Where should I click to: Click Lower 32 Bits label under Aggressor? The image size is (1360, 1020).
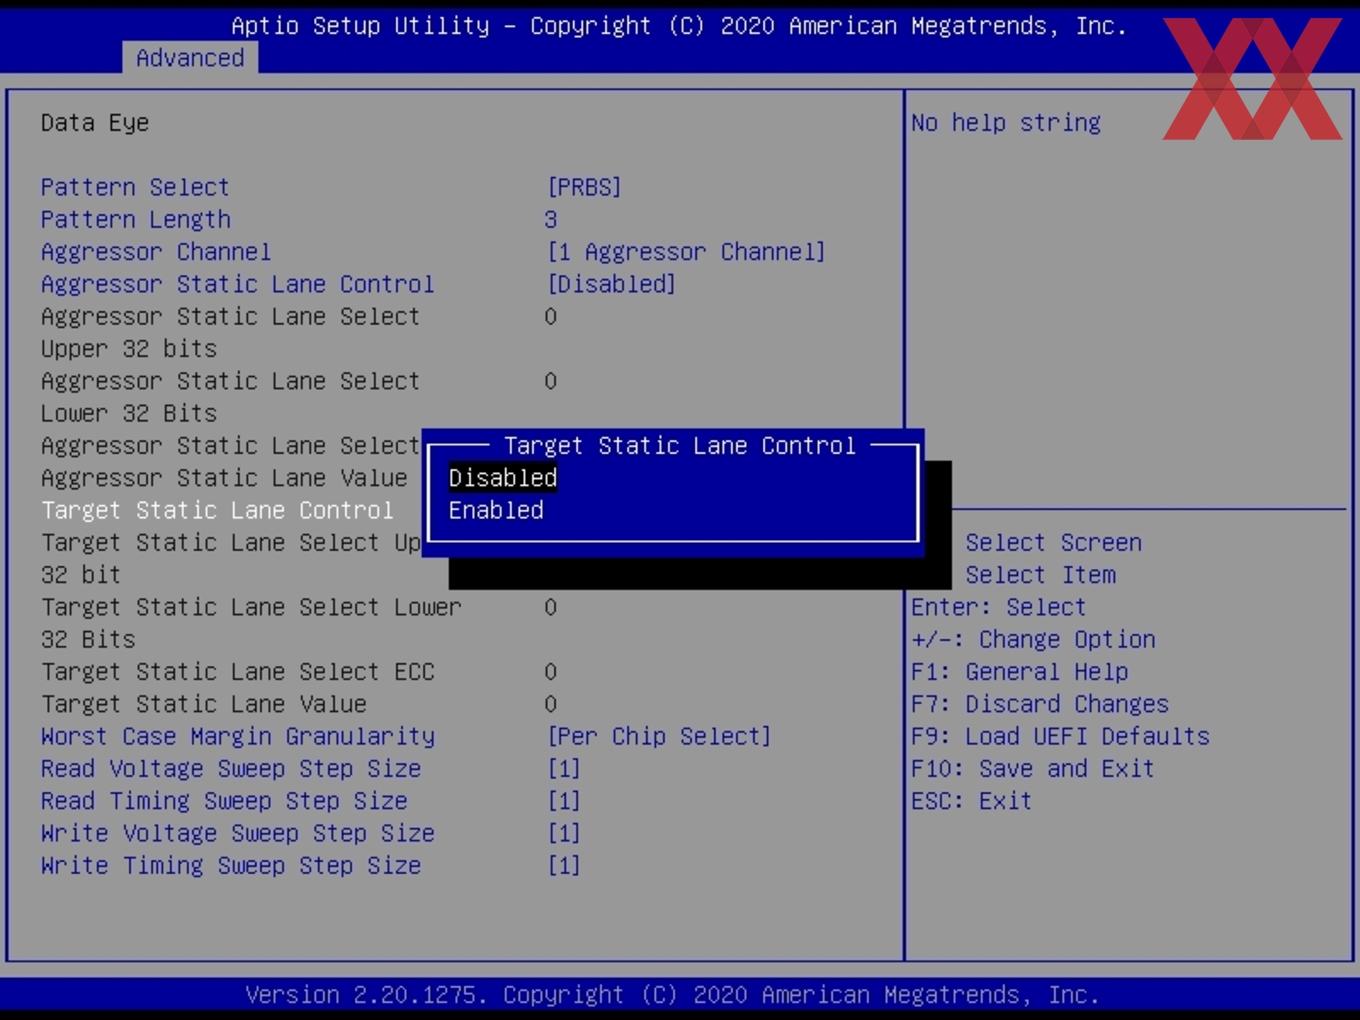(128, 413)
